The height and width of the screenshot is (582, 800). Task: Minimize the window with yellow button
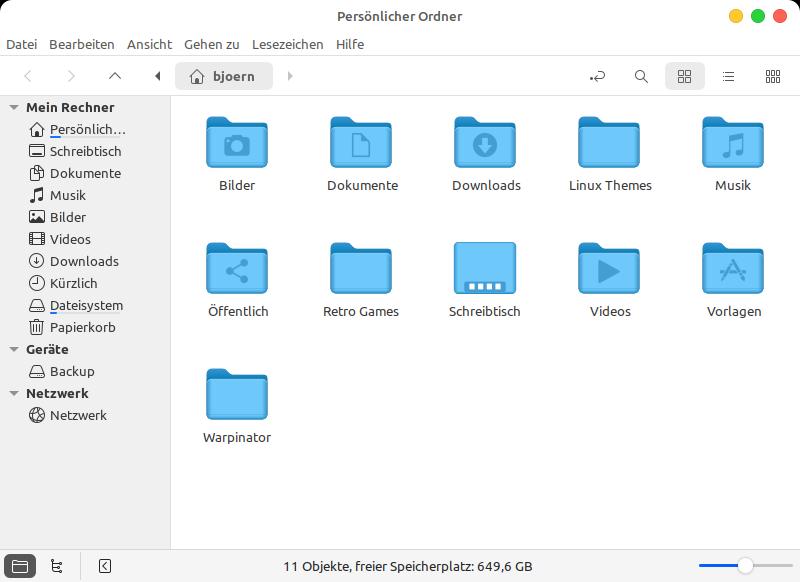point(736,16)
